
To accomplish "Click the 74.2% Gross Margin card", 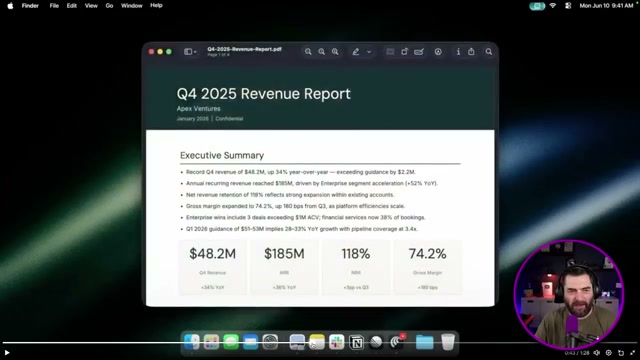I will (427, 267).
